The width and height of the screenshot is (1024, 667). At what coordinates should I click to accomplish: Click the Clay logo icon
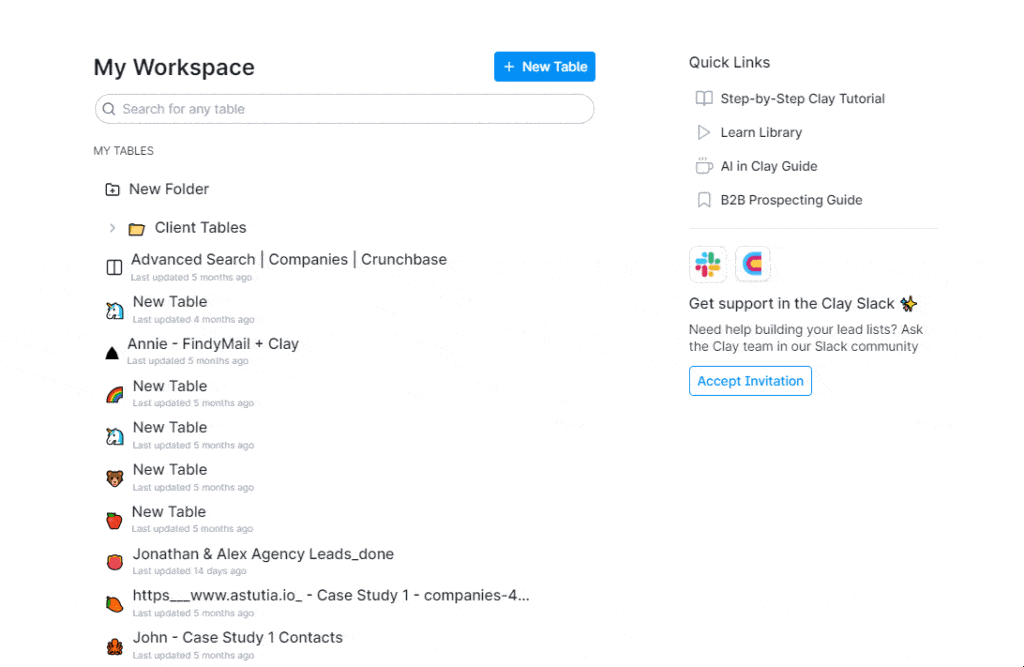752,265
